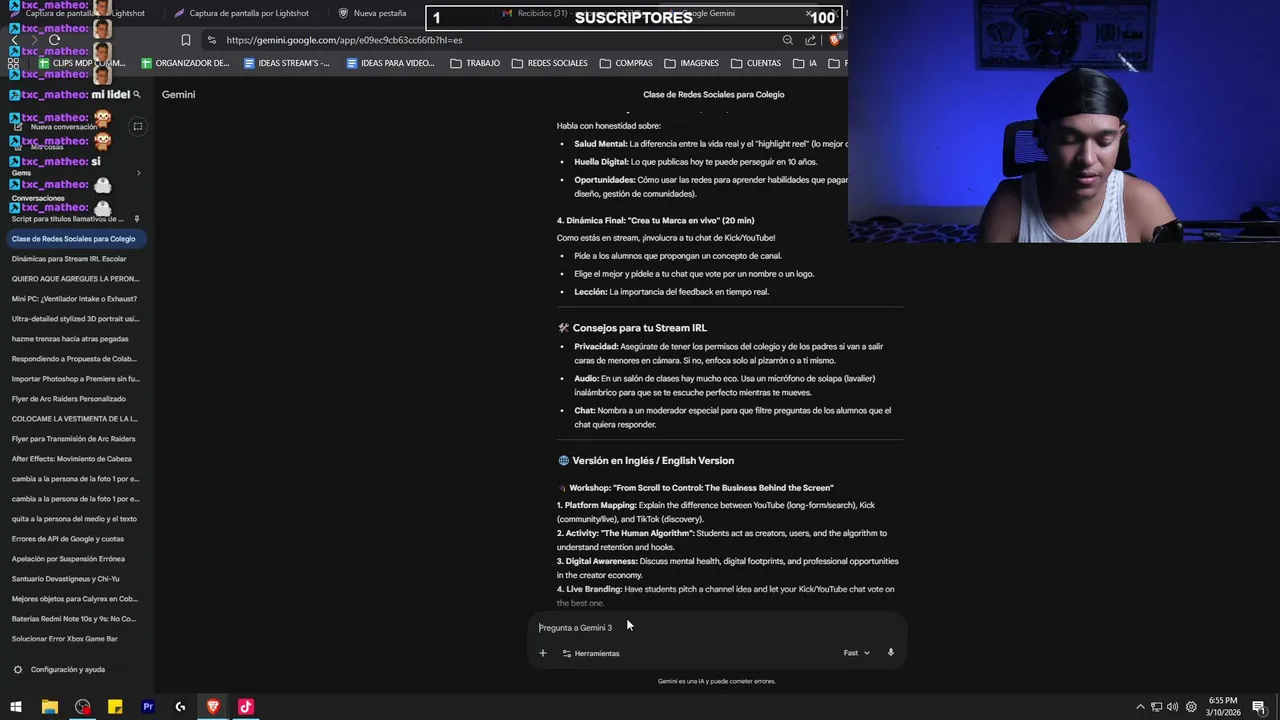Click the bookmark icon beside the address bar
1280x720 pixels.
(186, 40)
